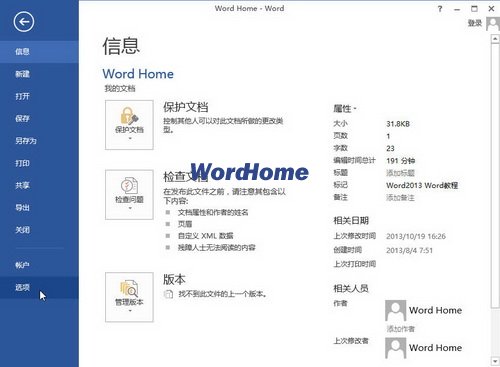Click the editing time 191 分钟

400,161
